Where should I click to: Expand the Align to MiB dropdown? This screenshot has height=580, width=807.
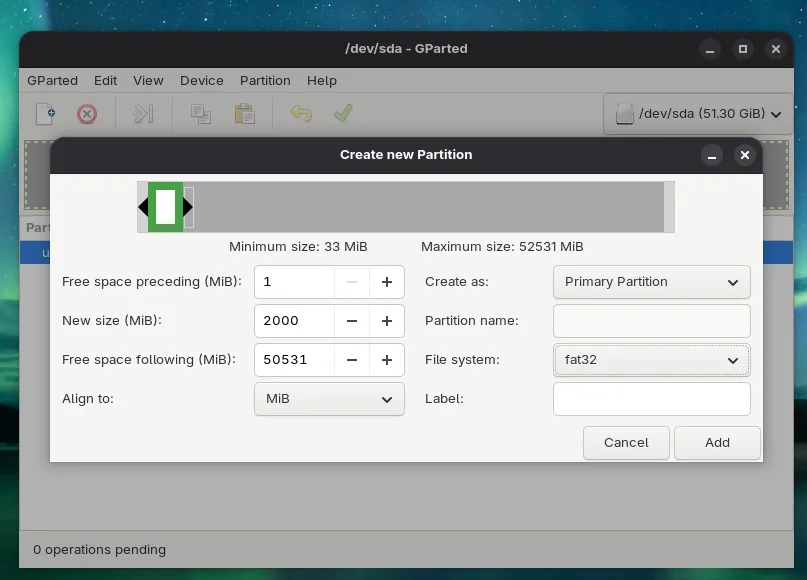click(329, 399)
